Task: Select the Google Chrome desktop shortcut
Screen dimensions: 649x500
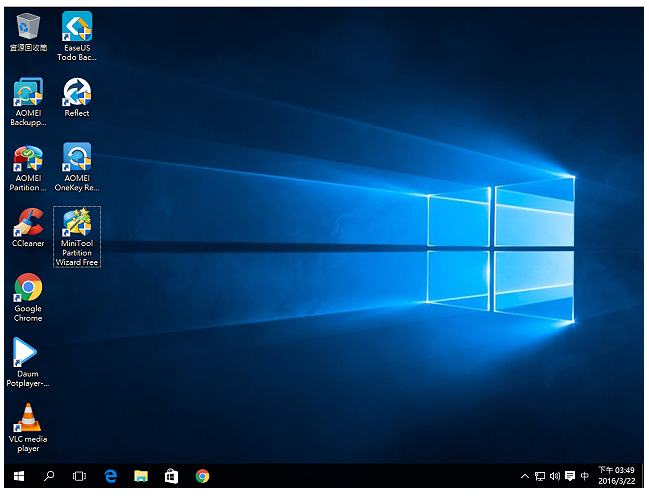Action: pyautogui.click(x=28, y=297)
